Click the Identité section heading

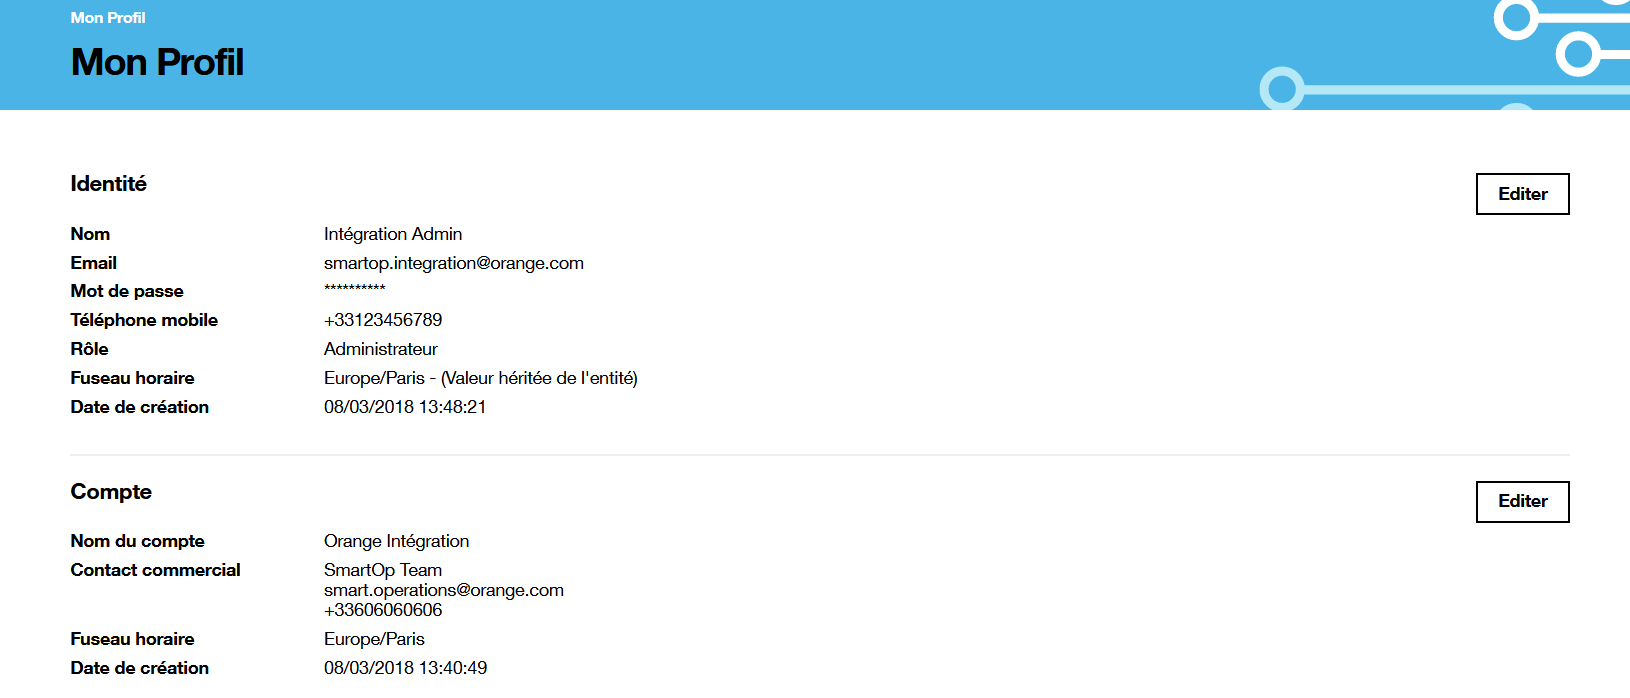pyautogui.click(x=108, y=184)
